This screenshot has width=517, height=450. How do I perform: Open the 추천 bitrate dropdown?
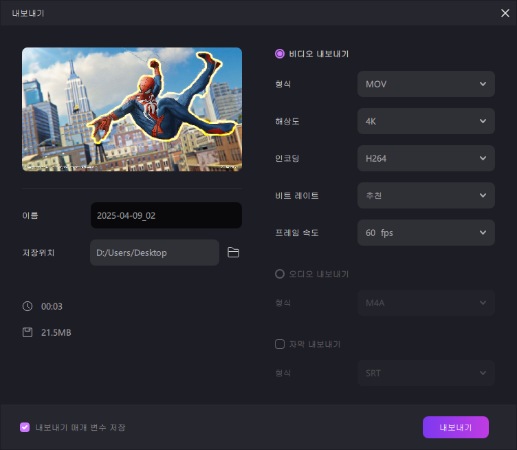click(426, 195)
